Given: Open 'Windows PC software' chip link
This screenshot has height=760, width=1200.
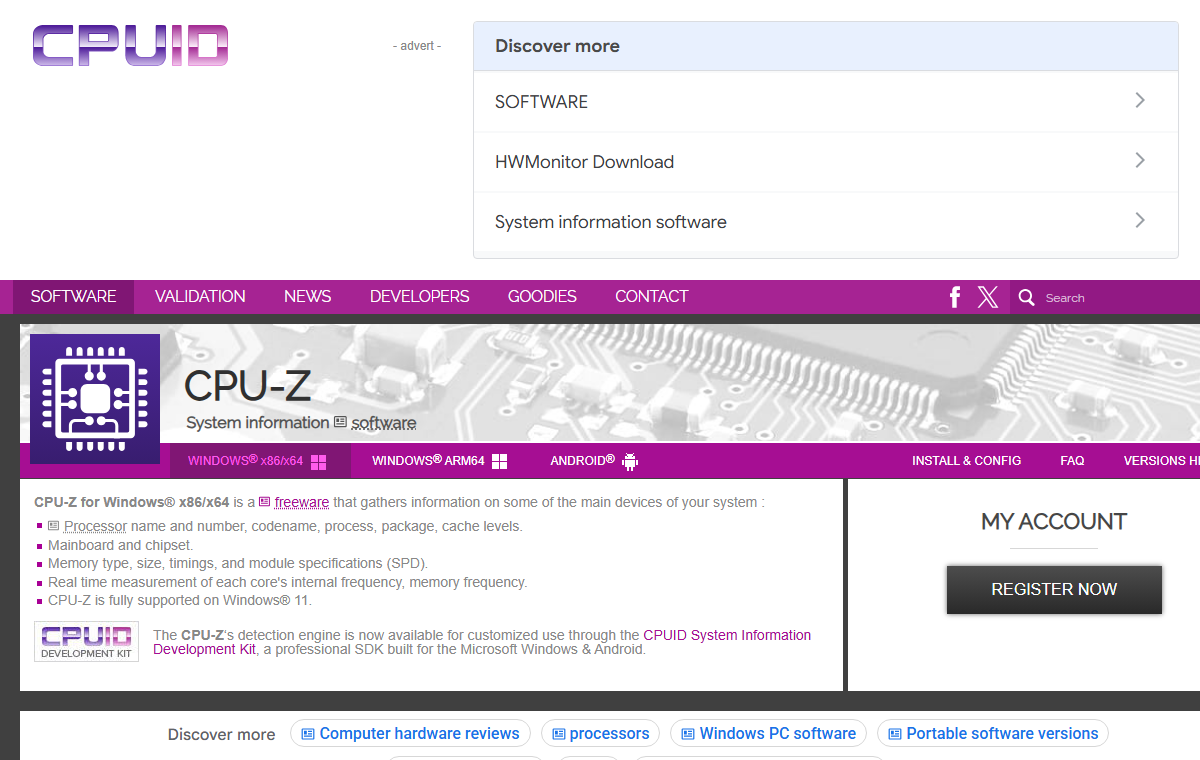Looking at the screenshot, I should (x=768, y=734).
